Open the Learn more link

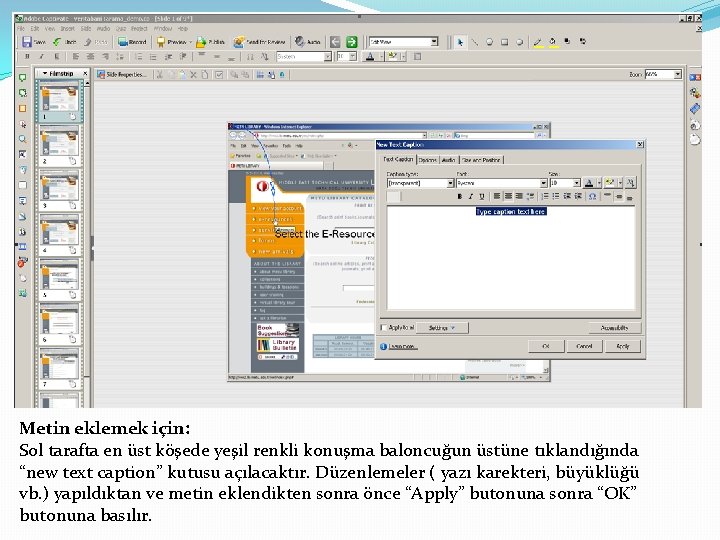(403, 347)
